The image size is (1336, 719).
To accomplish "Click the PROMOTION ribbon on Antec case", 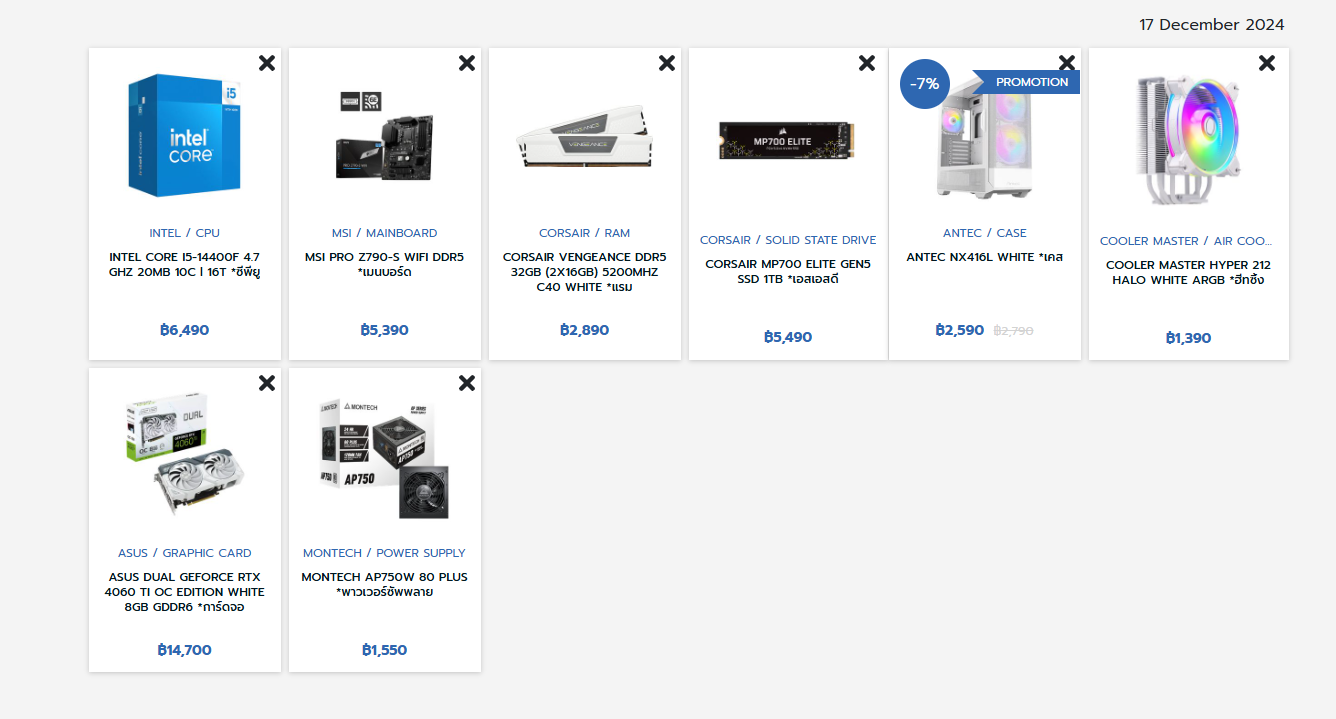I will tap(1027, 82).
